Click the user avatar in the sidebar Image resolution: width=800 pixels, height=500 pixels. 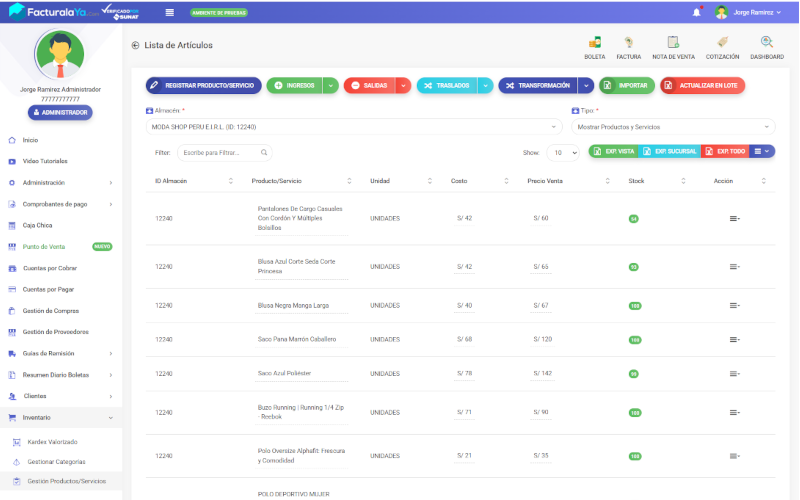[x=60, y=54]
